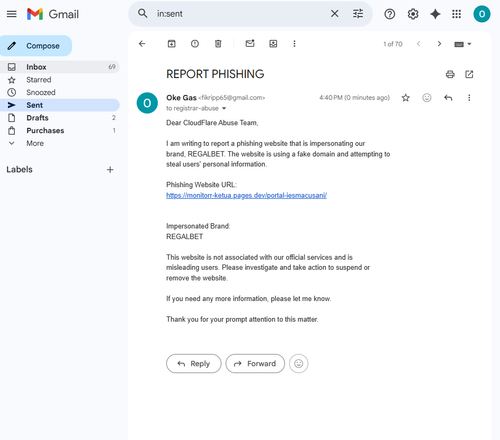Add an emoji reaction in the message header
Image resolution: width=500 pixels, height=440 pixels.
pos(427,98)
